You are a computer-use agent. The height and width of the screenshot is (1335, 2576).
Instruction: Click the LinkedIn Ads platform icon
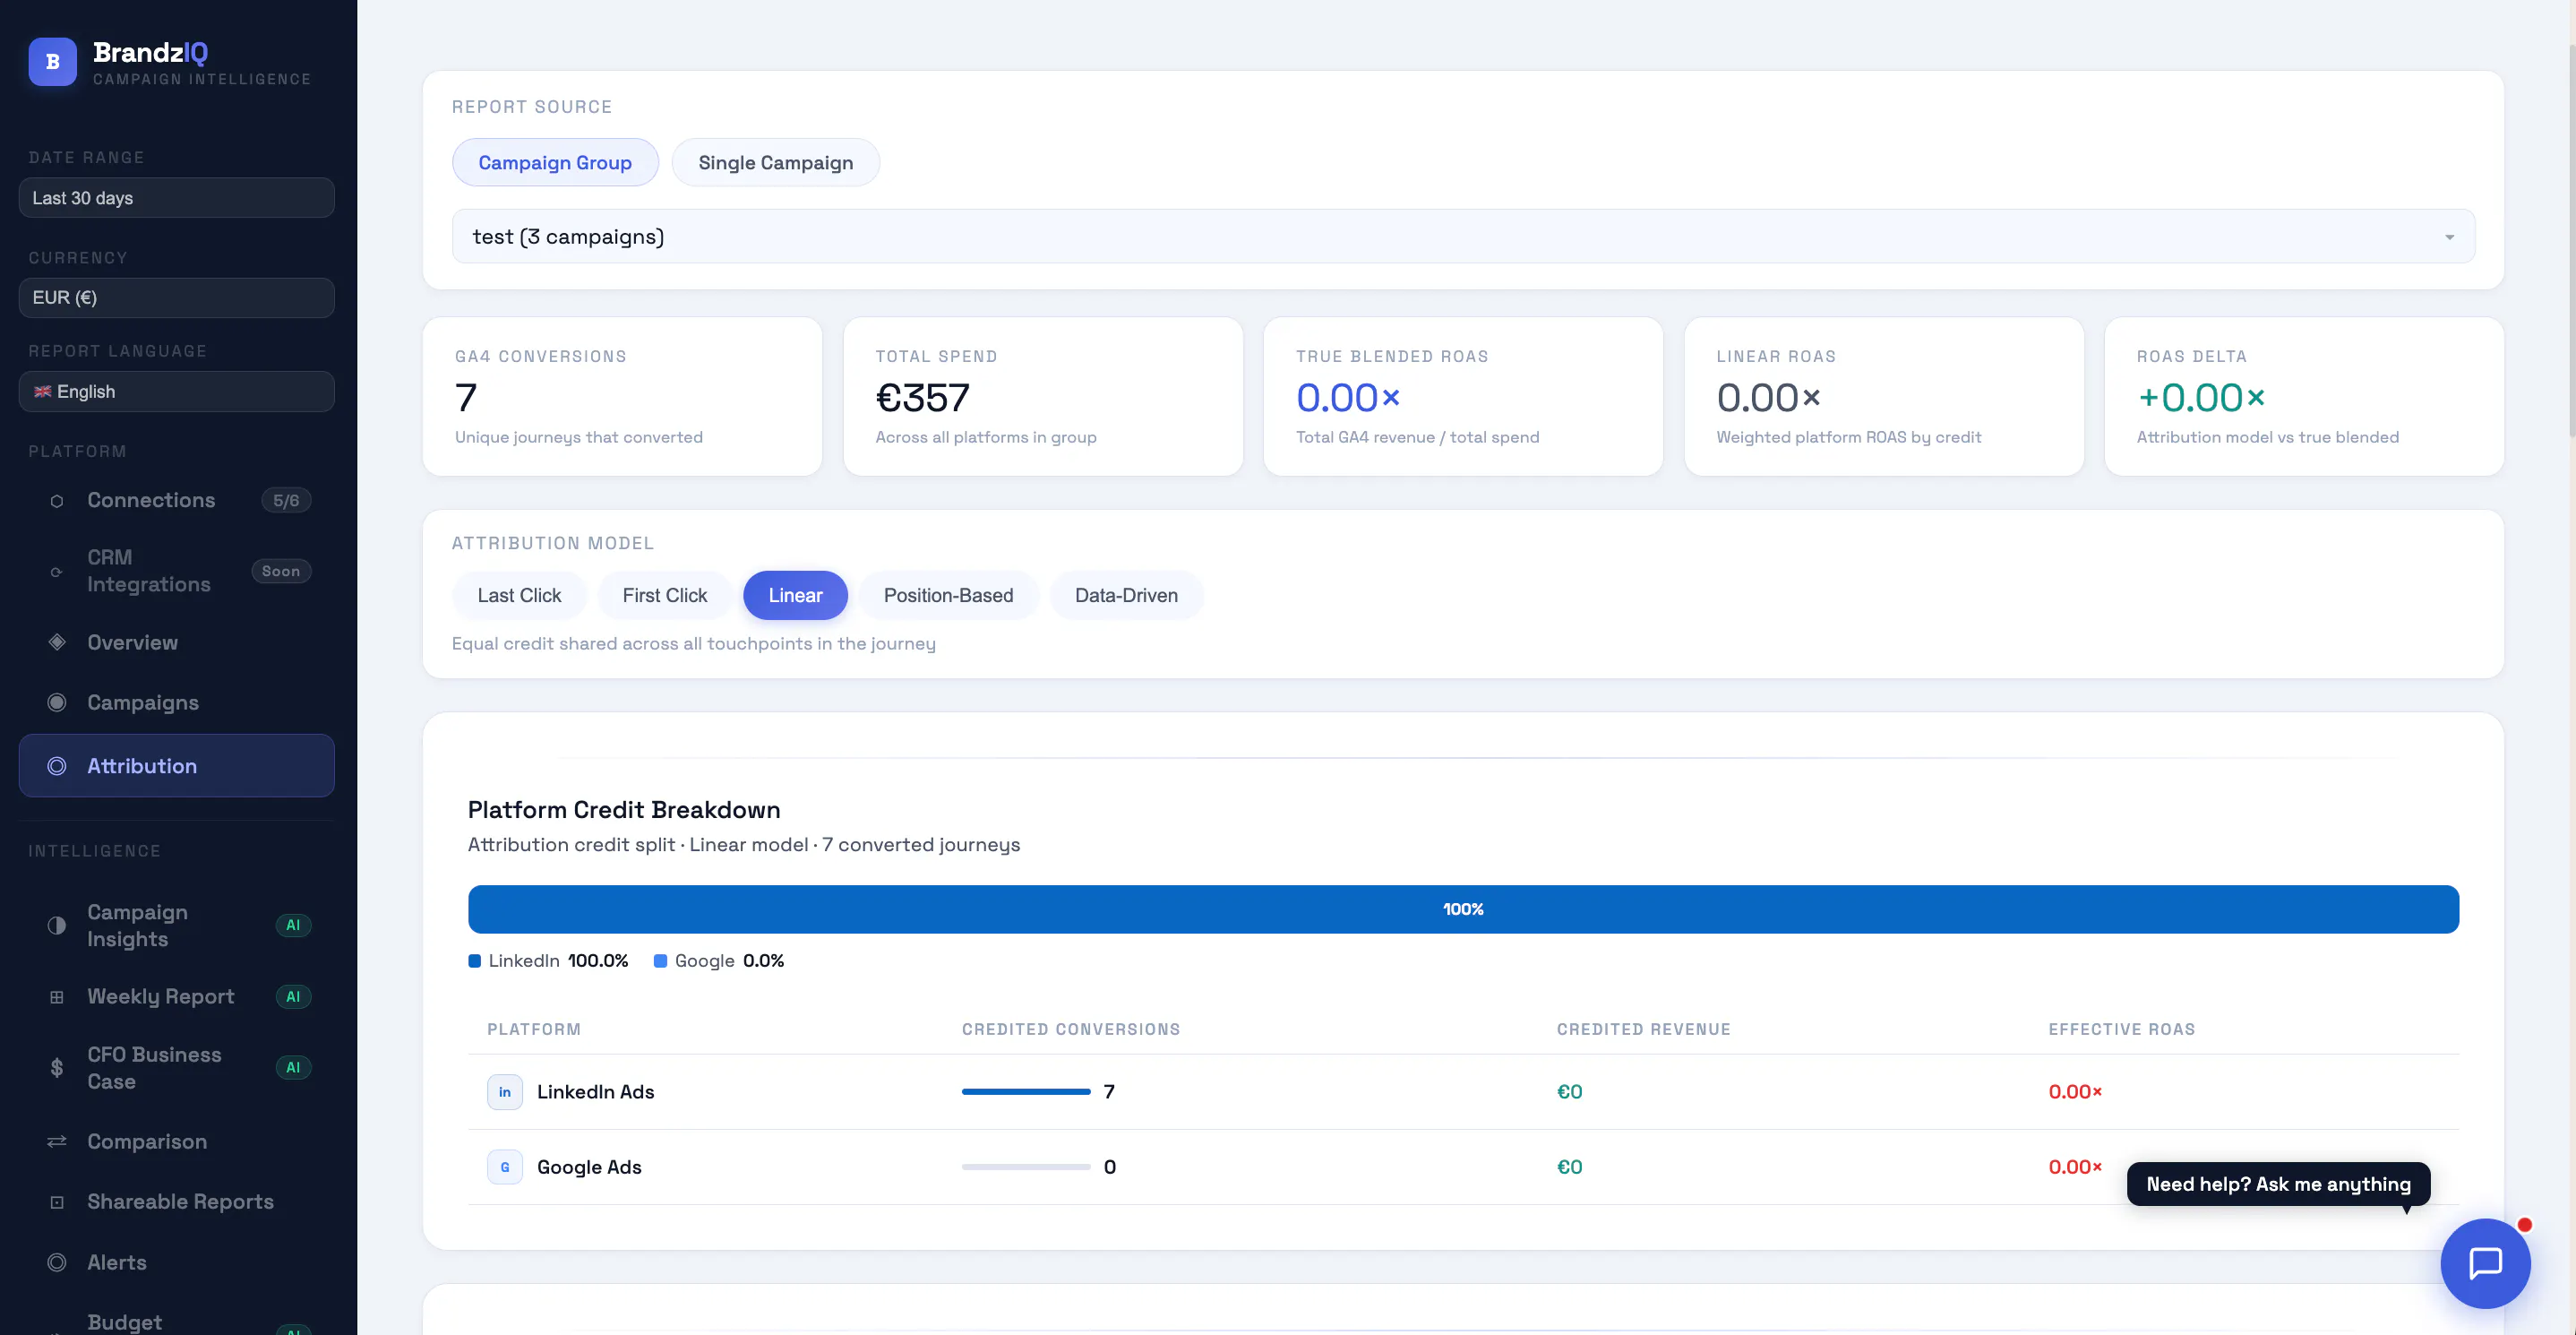(x=505, y=1092)
